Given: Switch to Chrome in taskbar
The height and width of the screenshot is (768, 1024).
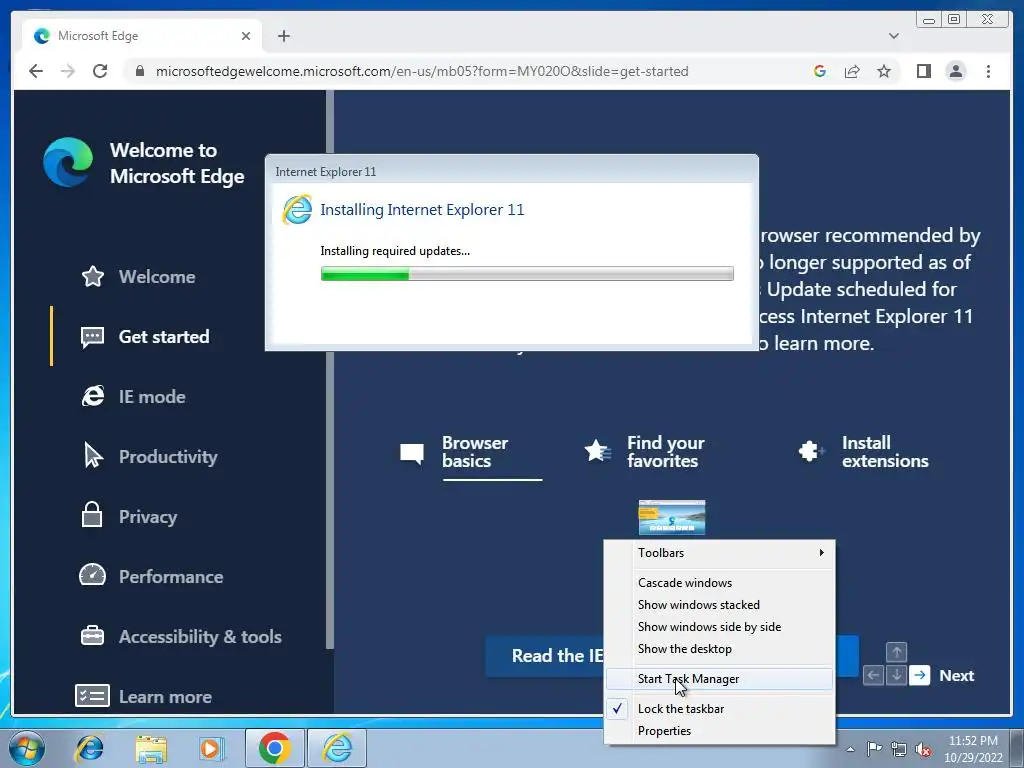Looking at the screenshot, I should [x=274, y=748].
